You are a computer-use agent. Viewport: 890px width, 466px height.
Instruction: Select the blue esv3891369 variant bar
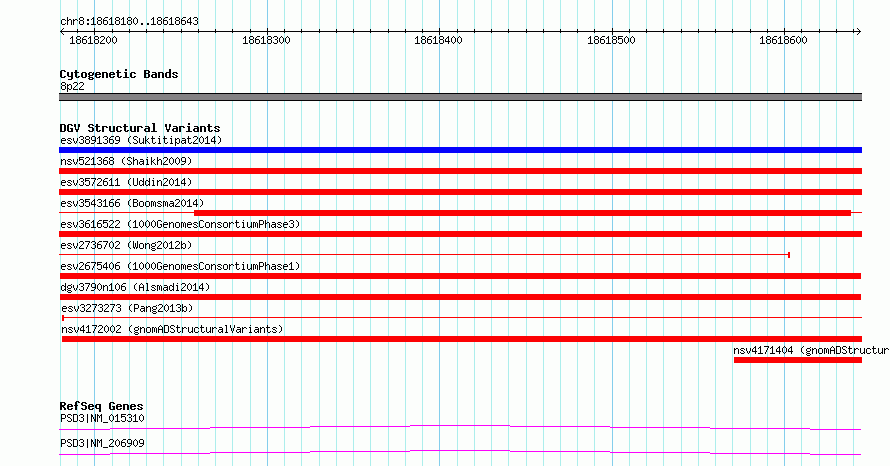[460, 150]
